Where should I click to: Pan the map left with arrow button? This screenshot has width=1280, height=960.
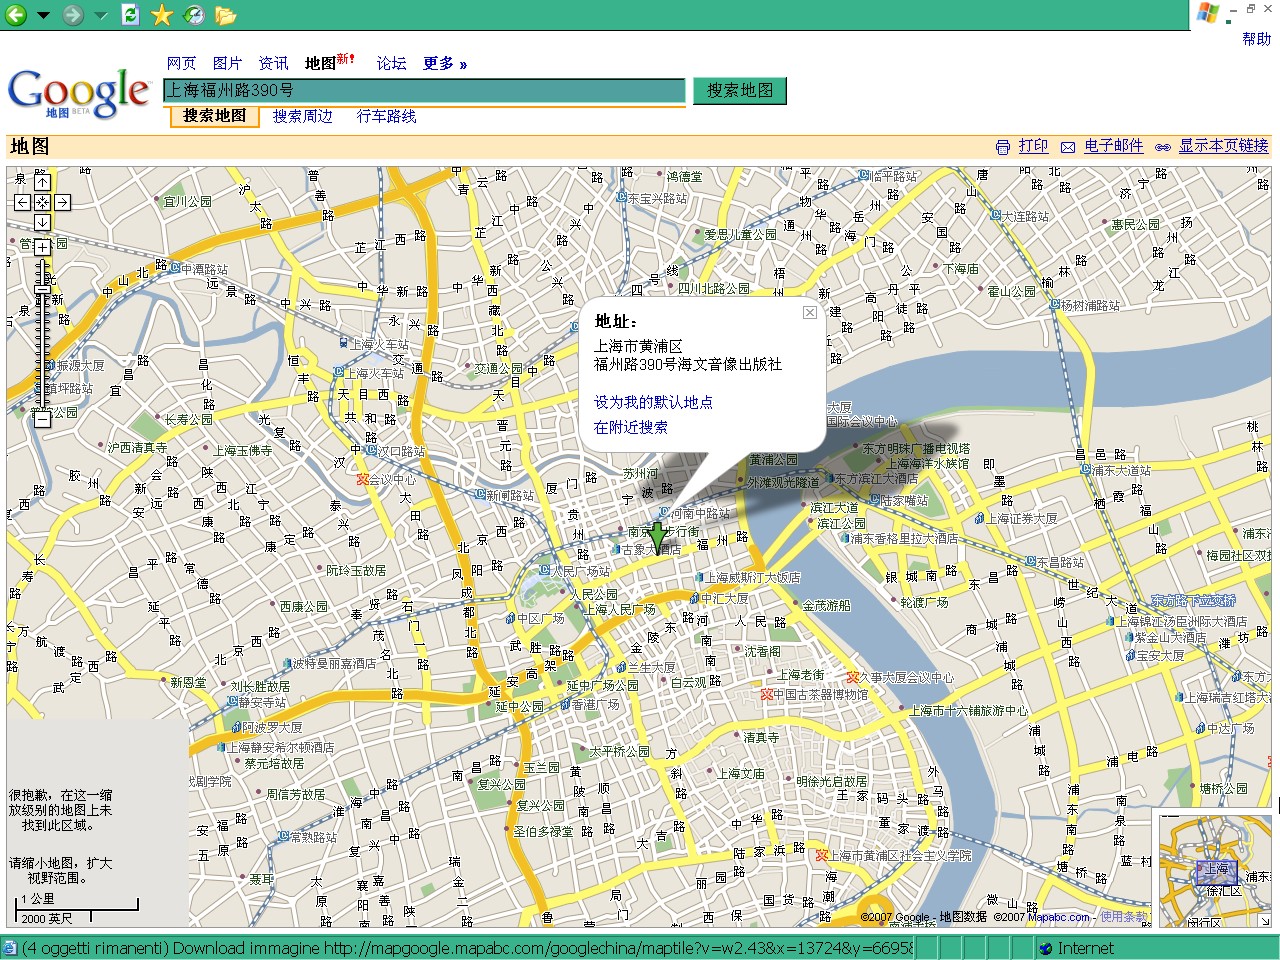click(x=23, y=202)
